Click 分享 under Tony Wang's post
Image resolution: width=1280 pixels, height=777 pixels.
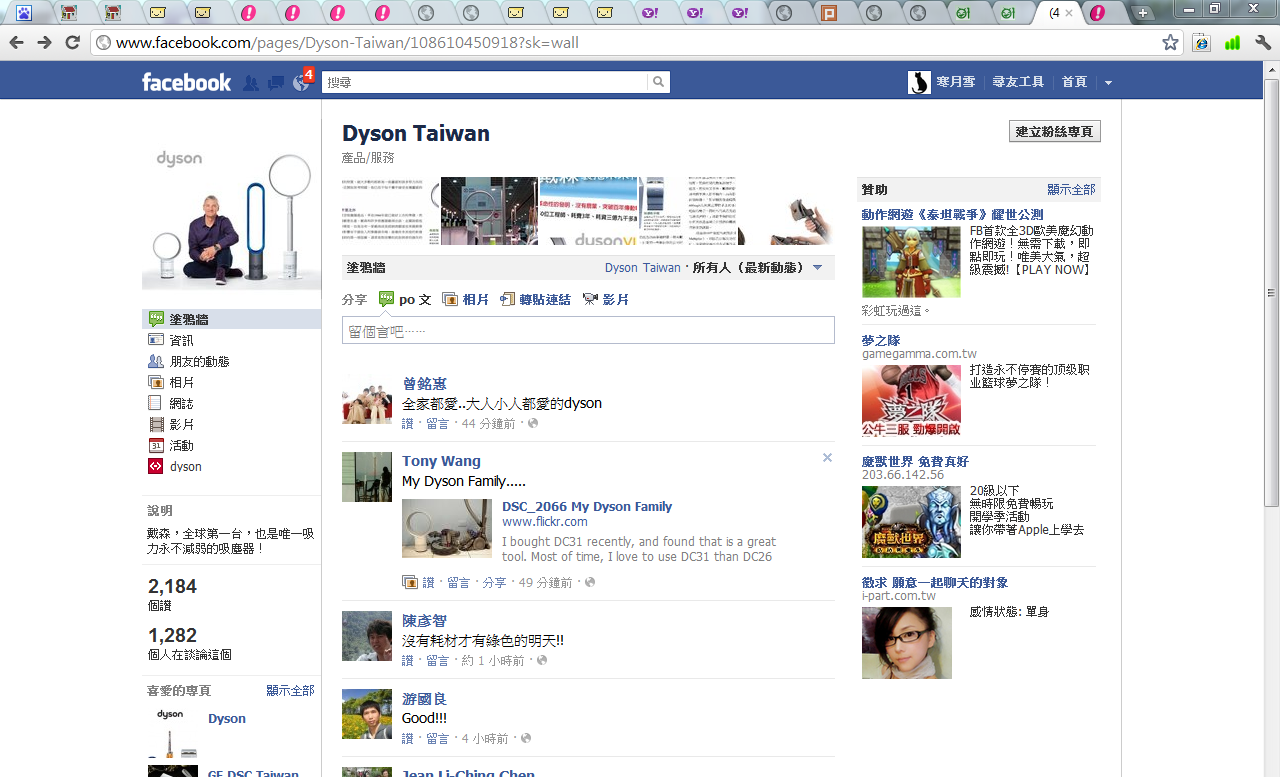[494, 582]
